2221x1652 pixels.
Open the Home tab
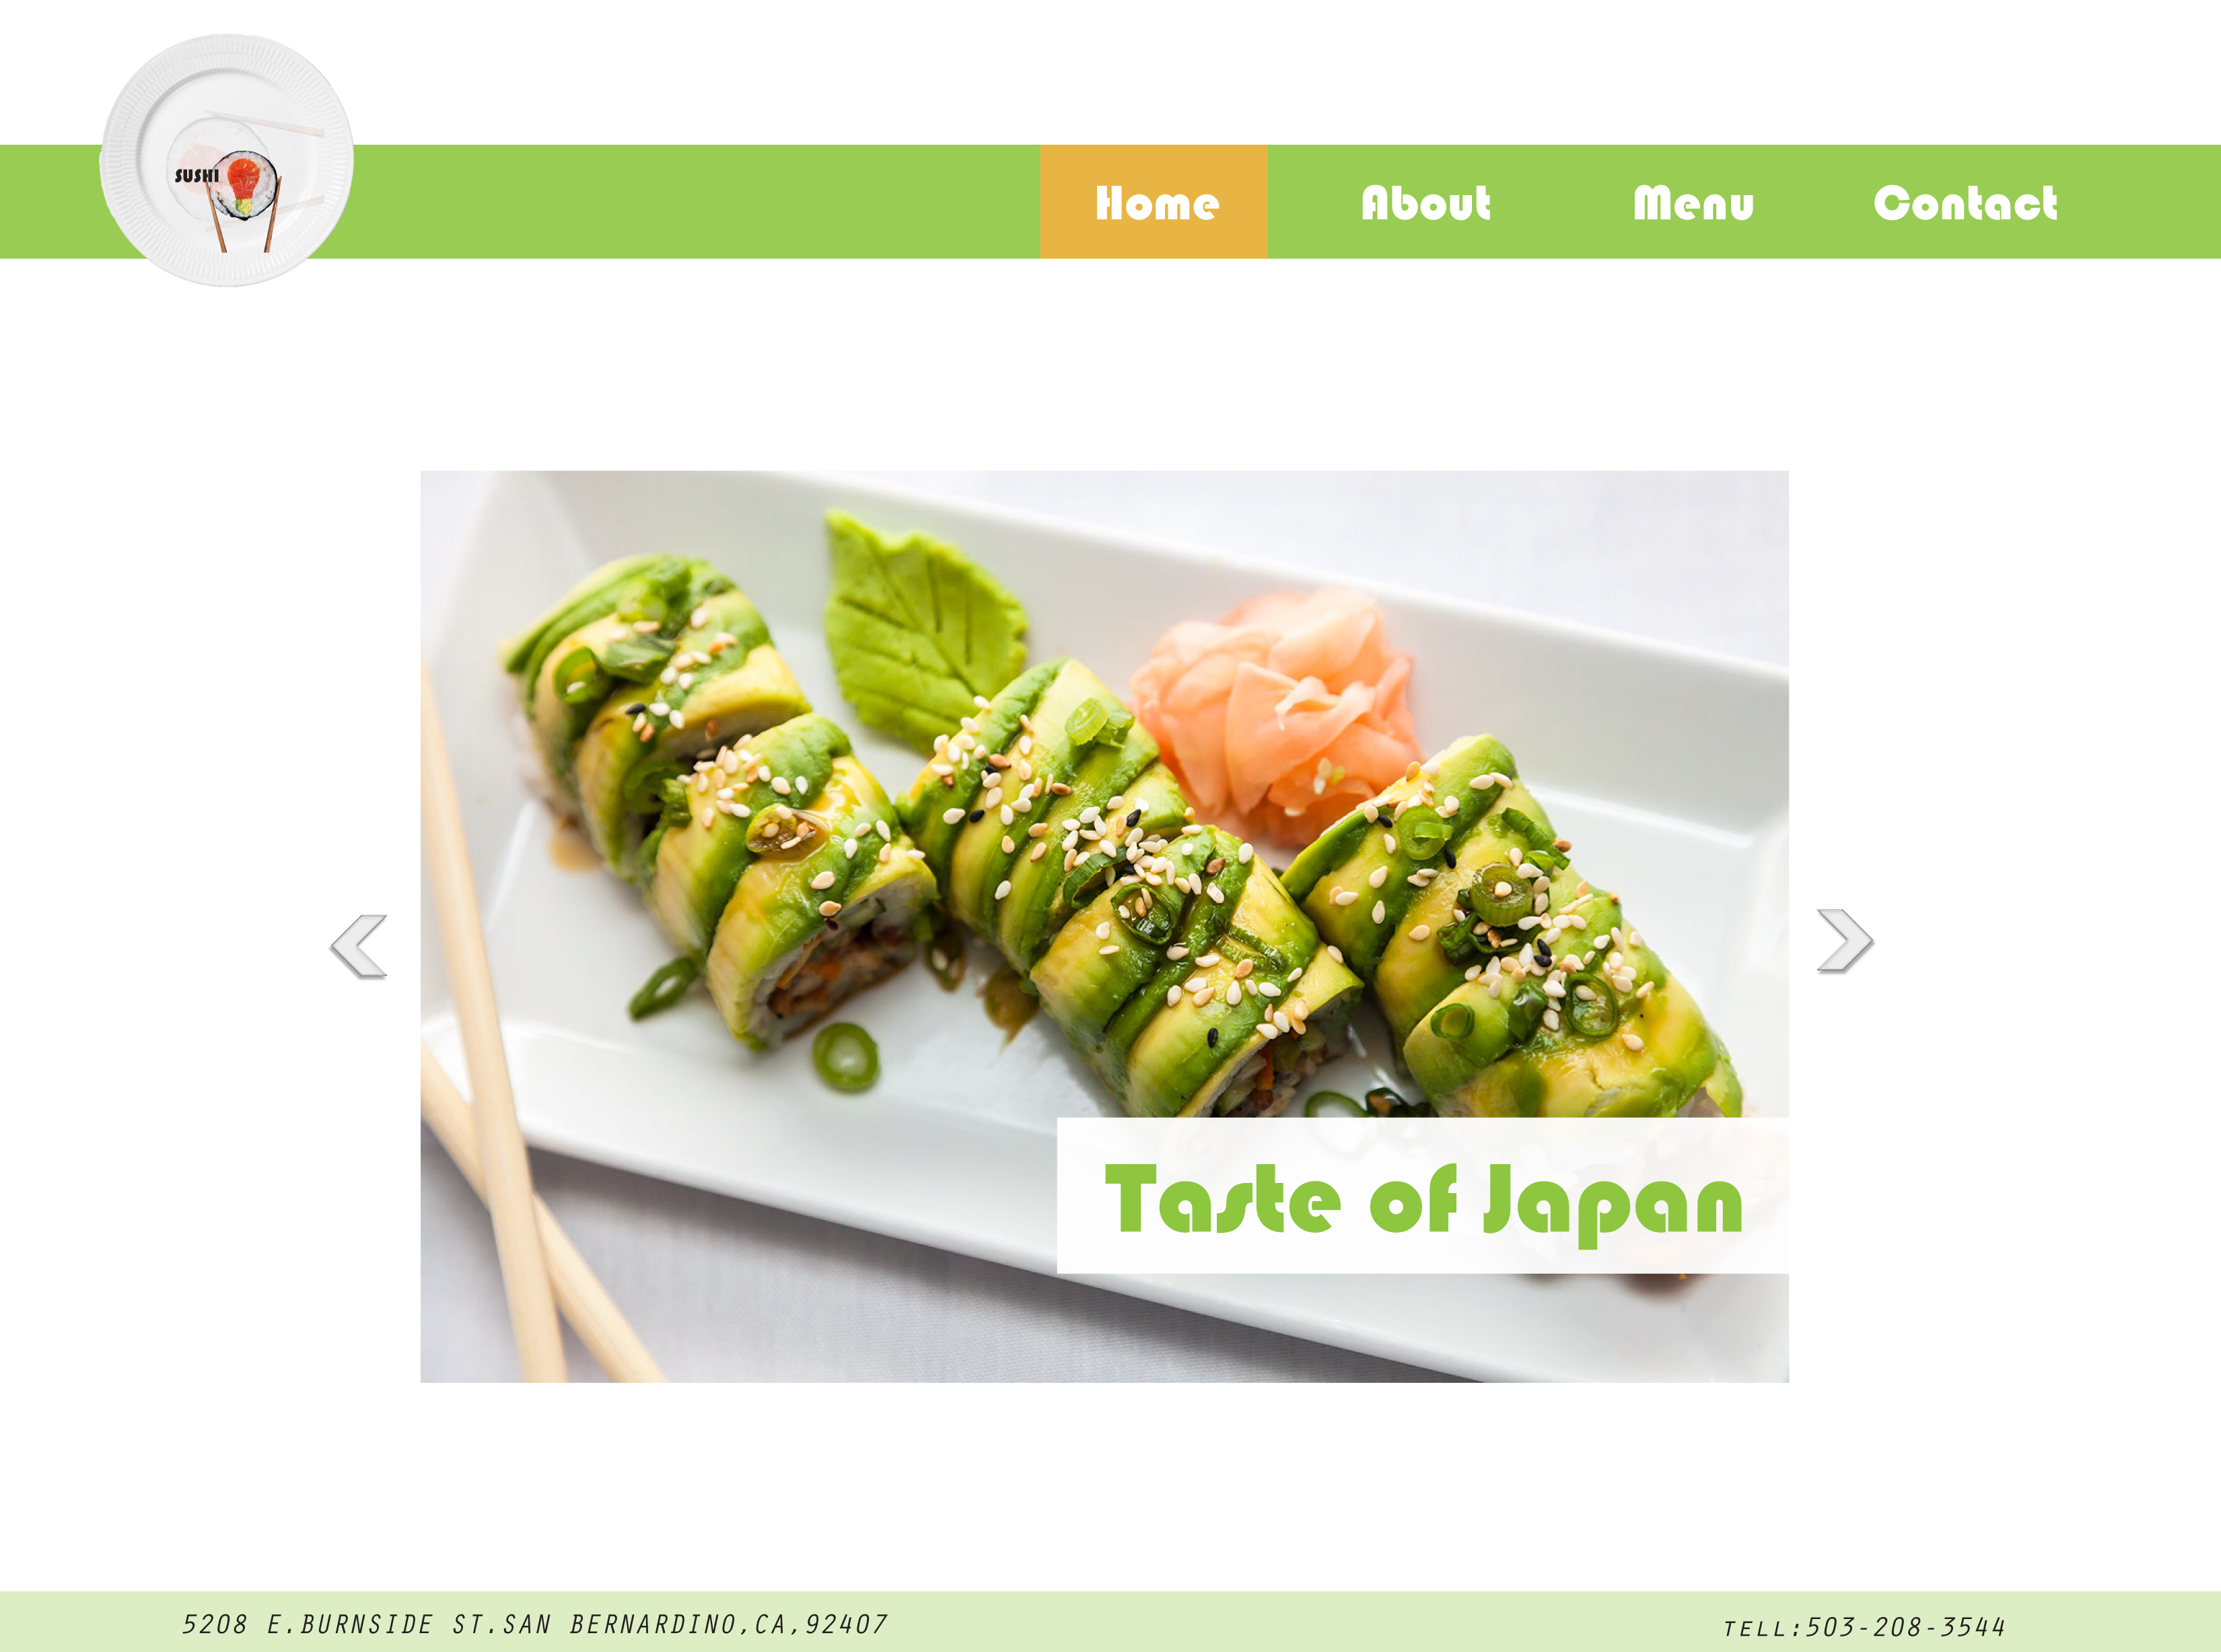click(1154, 202)
